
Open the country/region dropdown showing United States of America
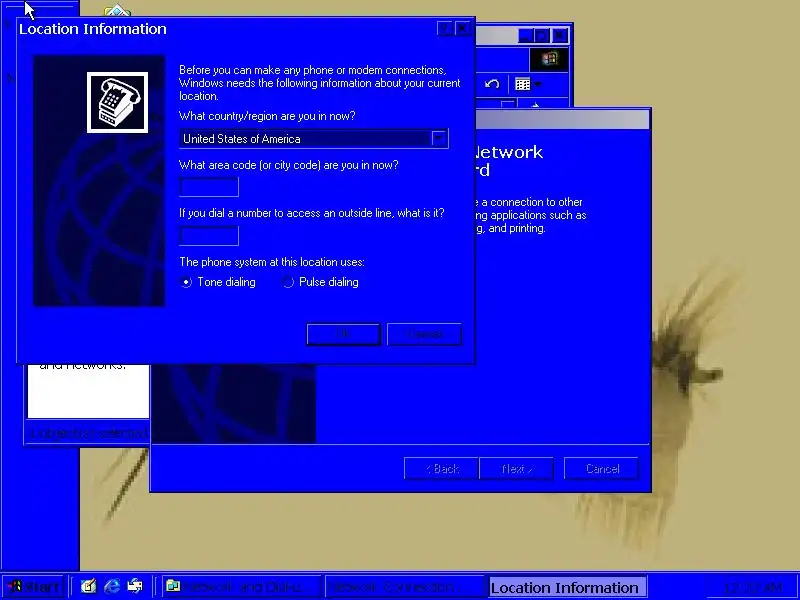pos(439,139)
